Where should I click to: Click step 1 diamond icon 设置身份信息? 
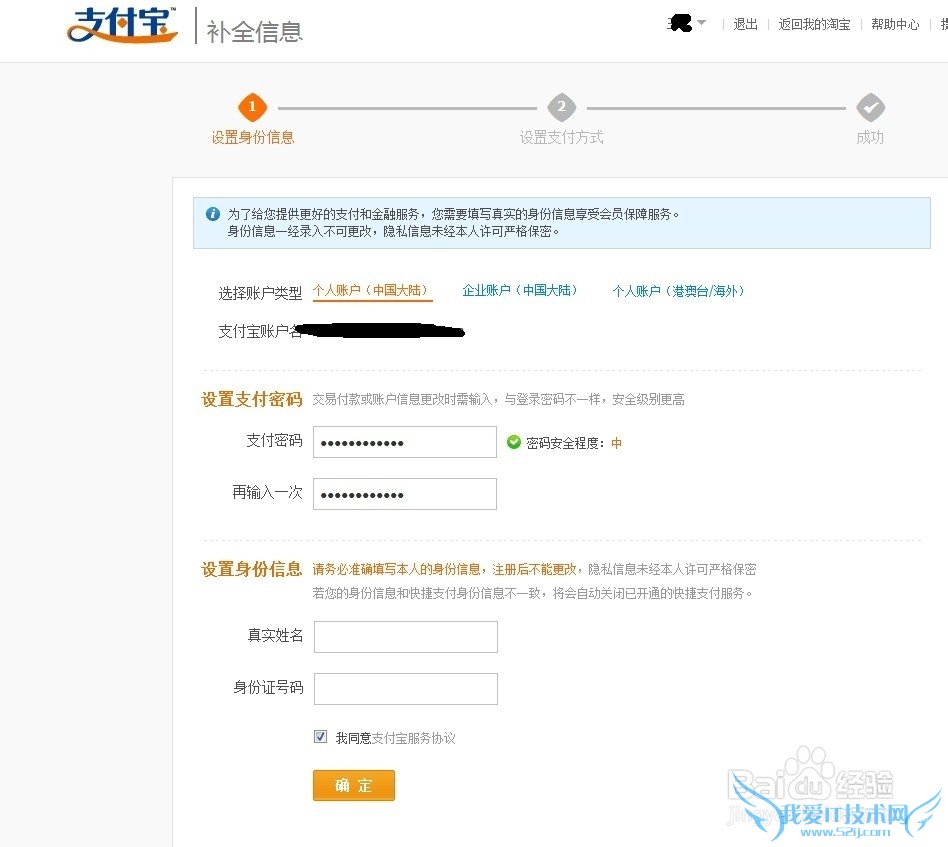[252, 108]
